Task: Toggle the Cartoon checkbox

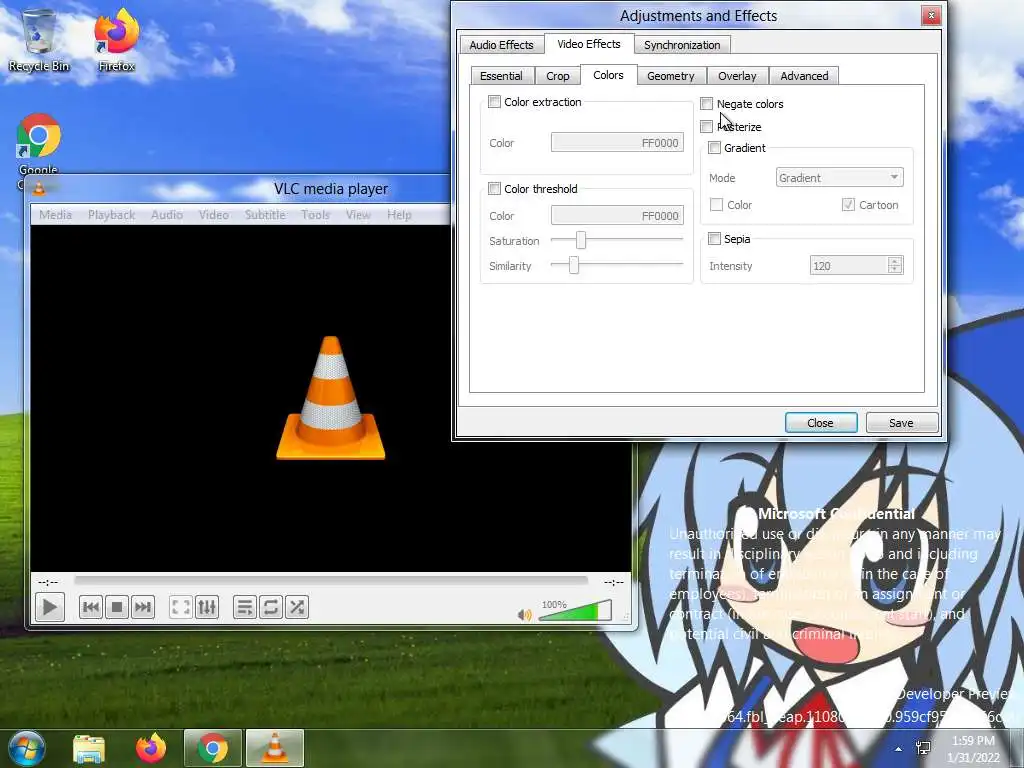Action: pos(848,205)
